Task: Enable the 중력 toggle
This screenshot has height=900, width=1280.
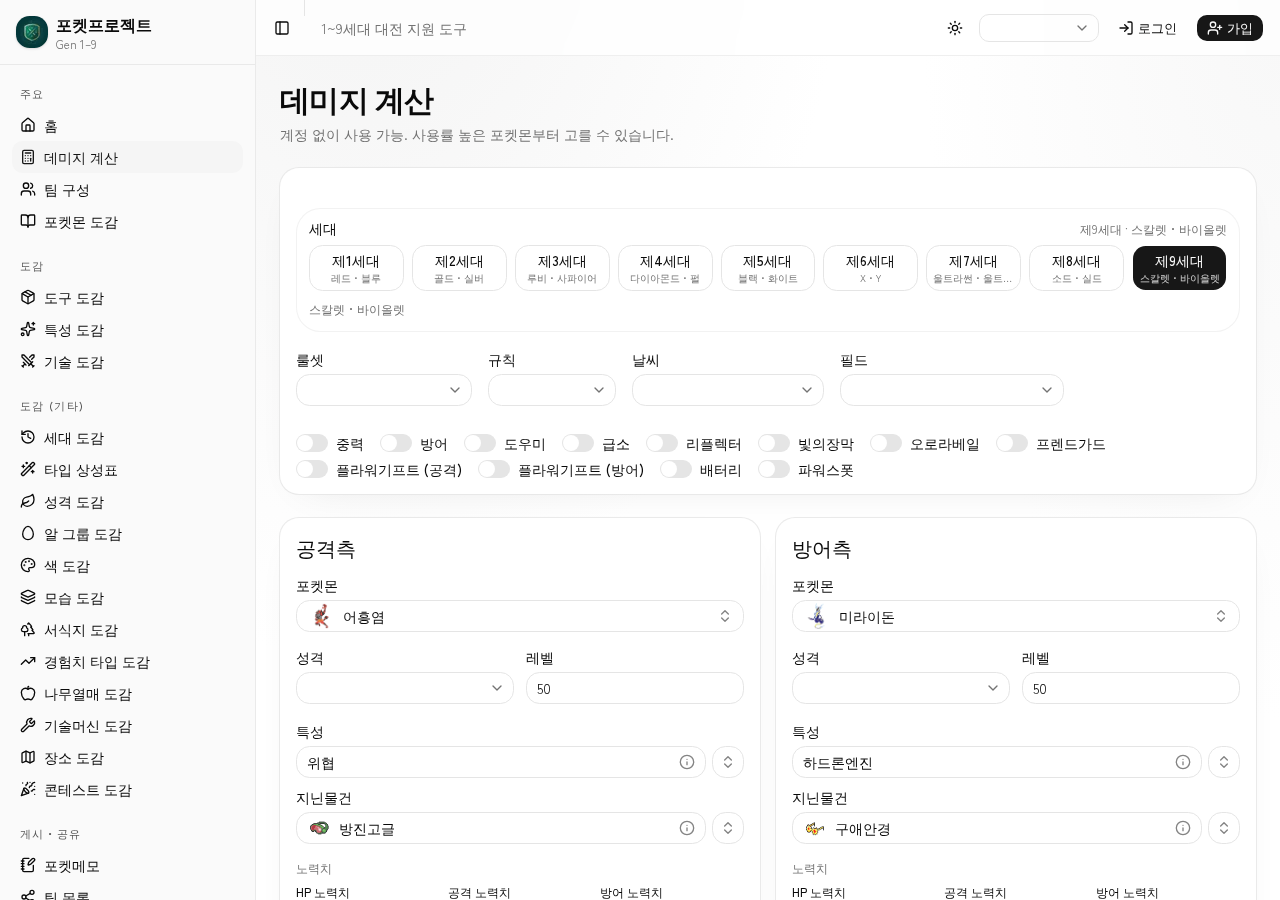Action: 312,443
